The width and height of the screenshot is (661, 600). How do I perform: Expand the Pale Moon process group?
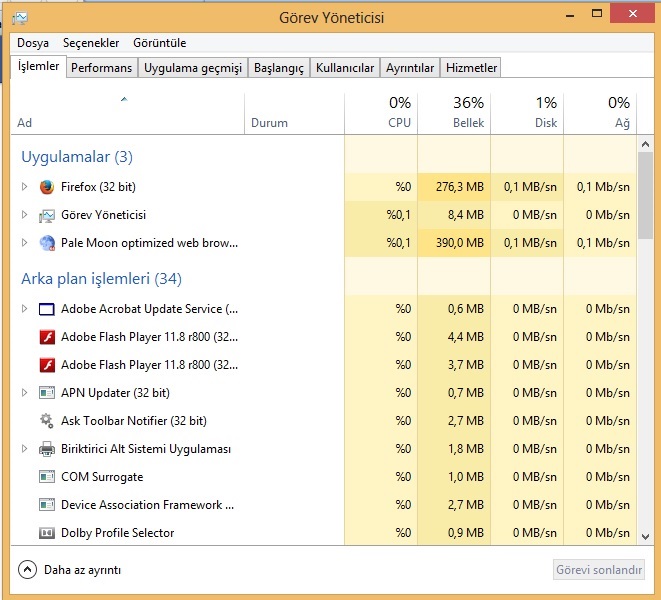point(24,242)
